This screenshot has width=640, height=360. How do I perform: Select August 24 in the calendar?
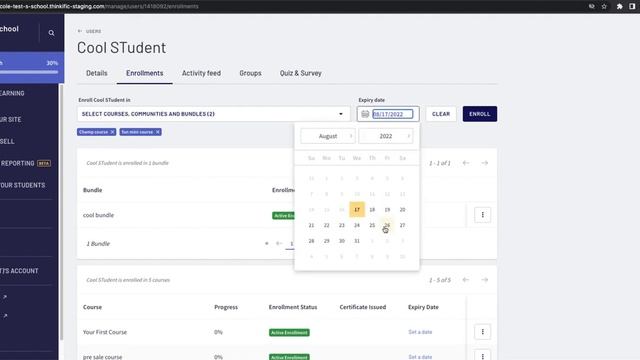click(357, 225)
